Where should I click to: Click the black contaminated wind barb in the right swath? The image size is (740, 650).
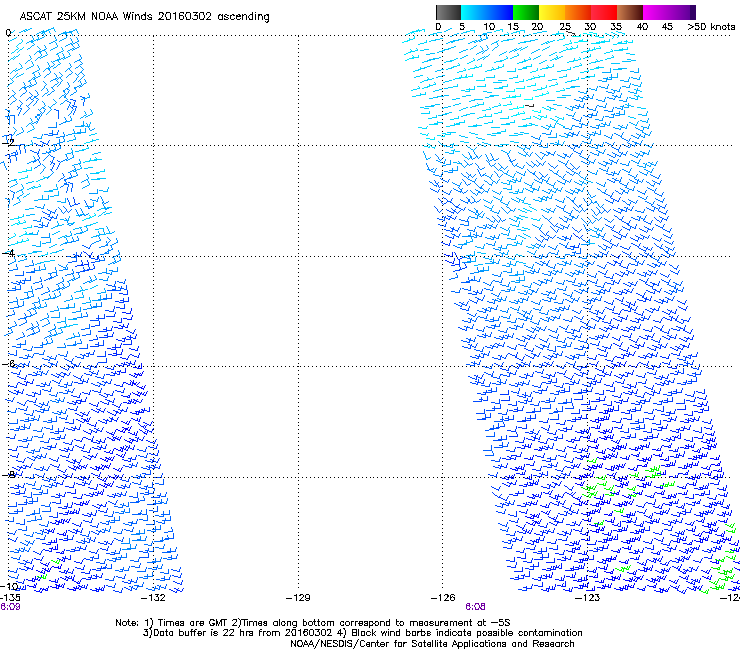tap(530, 106)
